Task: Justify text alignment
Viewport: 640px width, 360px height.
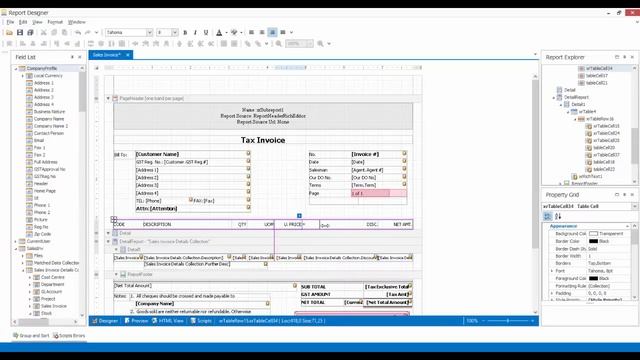Action: tap(283, 32)
